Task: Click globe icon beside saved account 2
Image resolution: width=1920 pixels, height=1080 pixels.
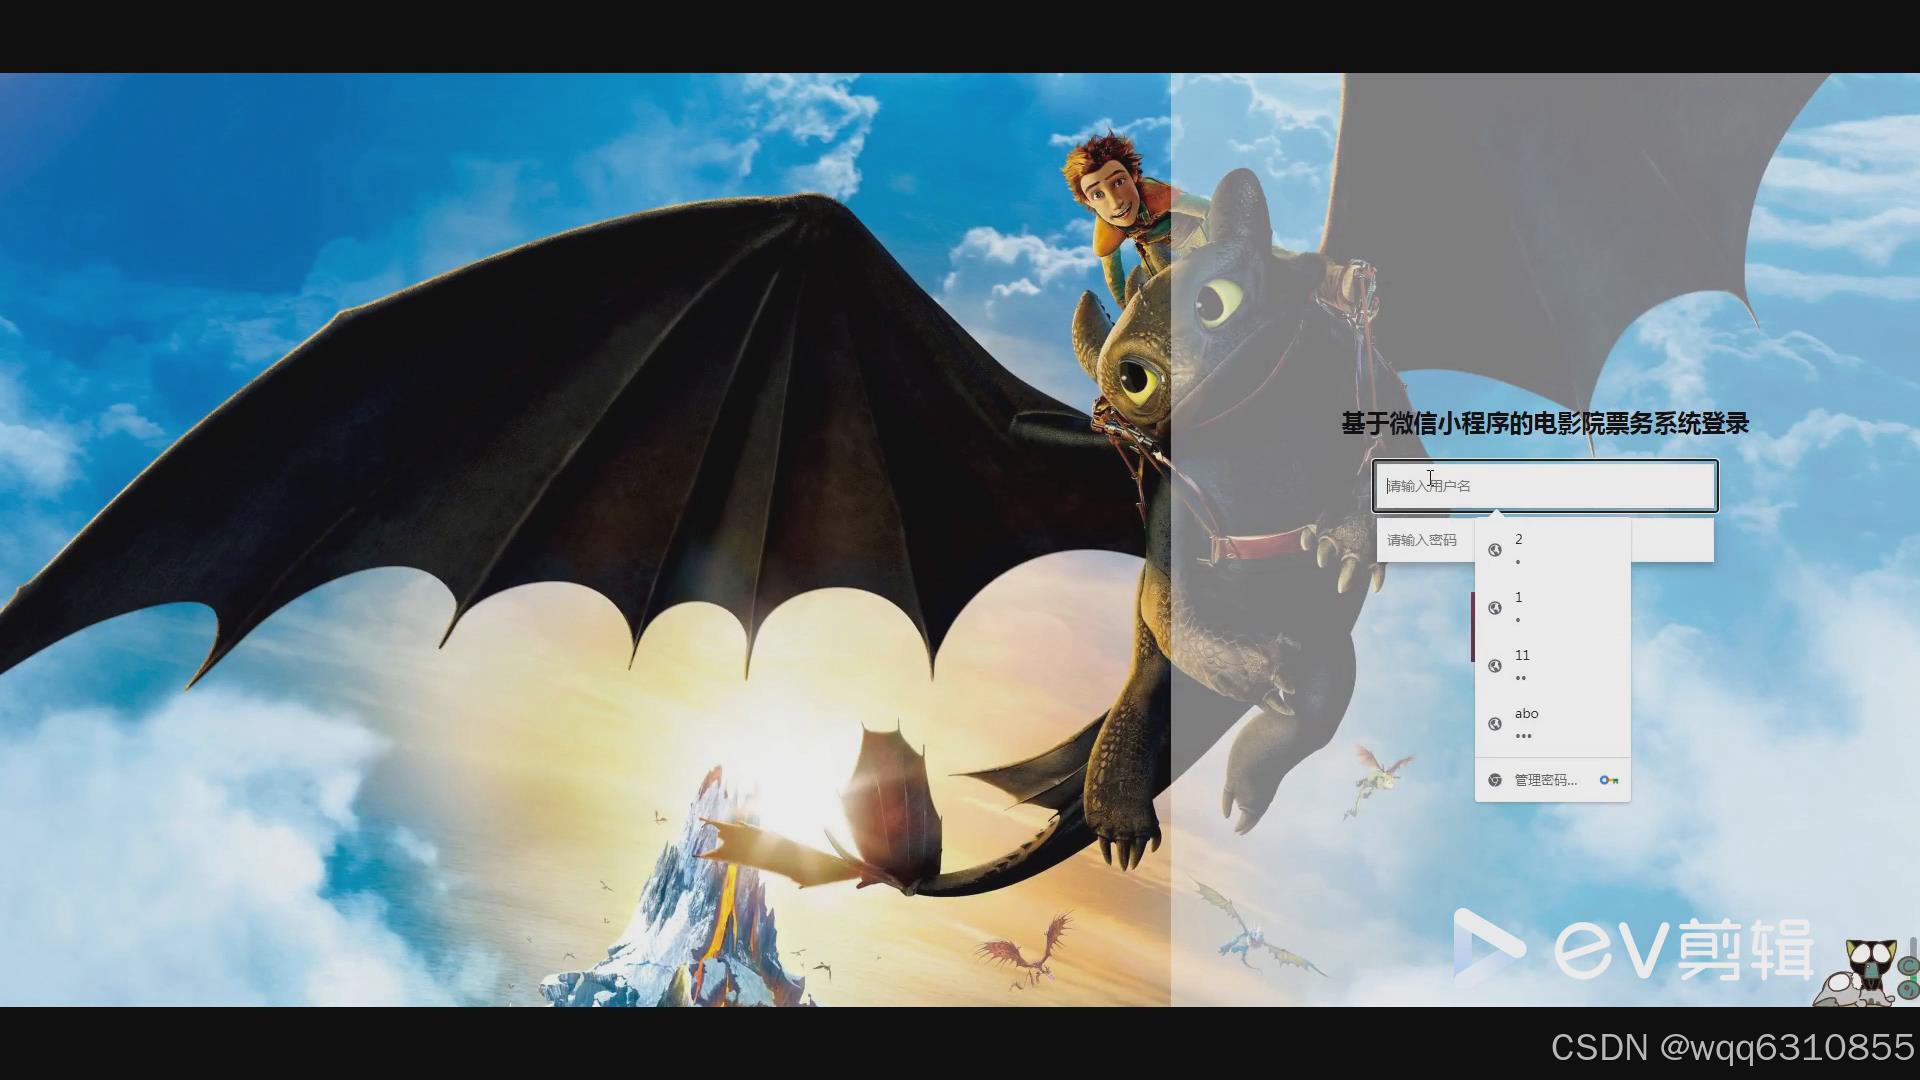Action: click(1495, 550)
